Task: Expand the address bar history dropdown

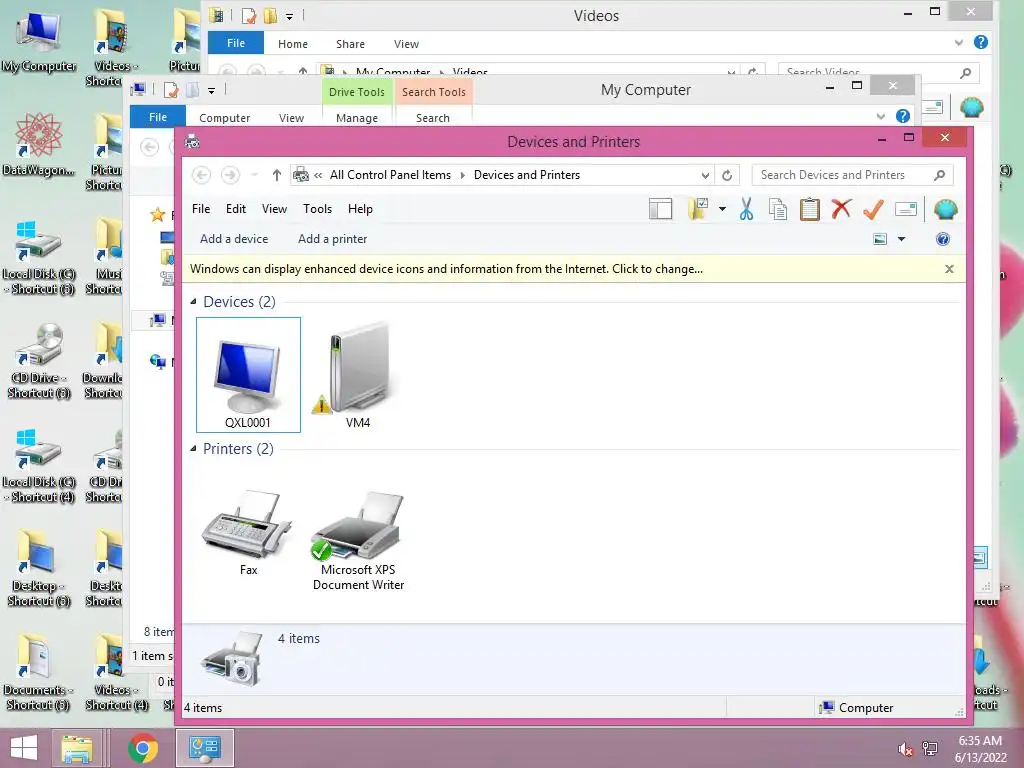Action: click(705, 175)
